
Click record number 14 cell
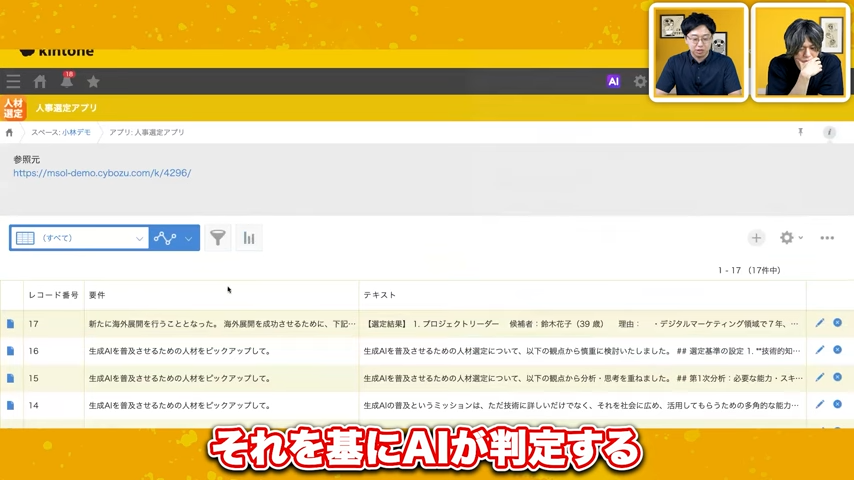(x=53, y=405)
